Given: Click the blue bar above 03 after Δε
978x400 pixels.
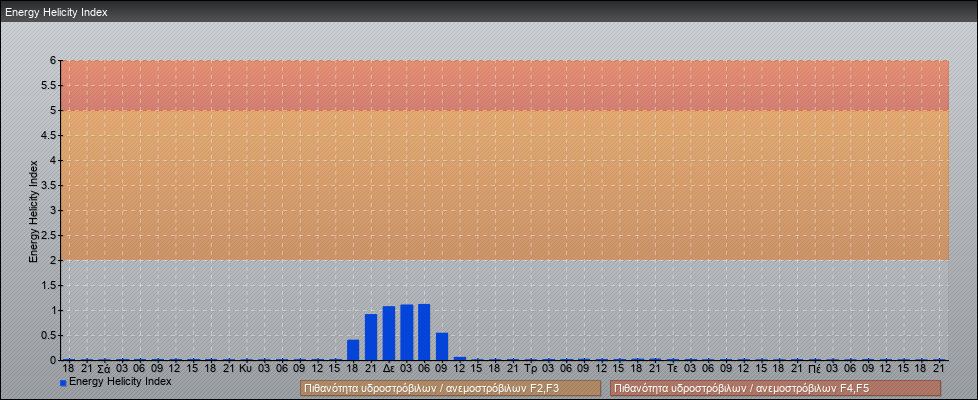Looking at the screenshot, I should click(407, 332).
